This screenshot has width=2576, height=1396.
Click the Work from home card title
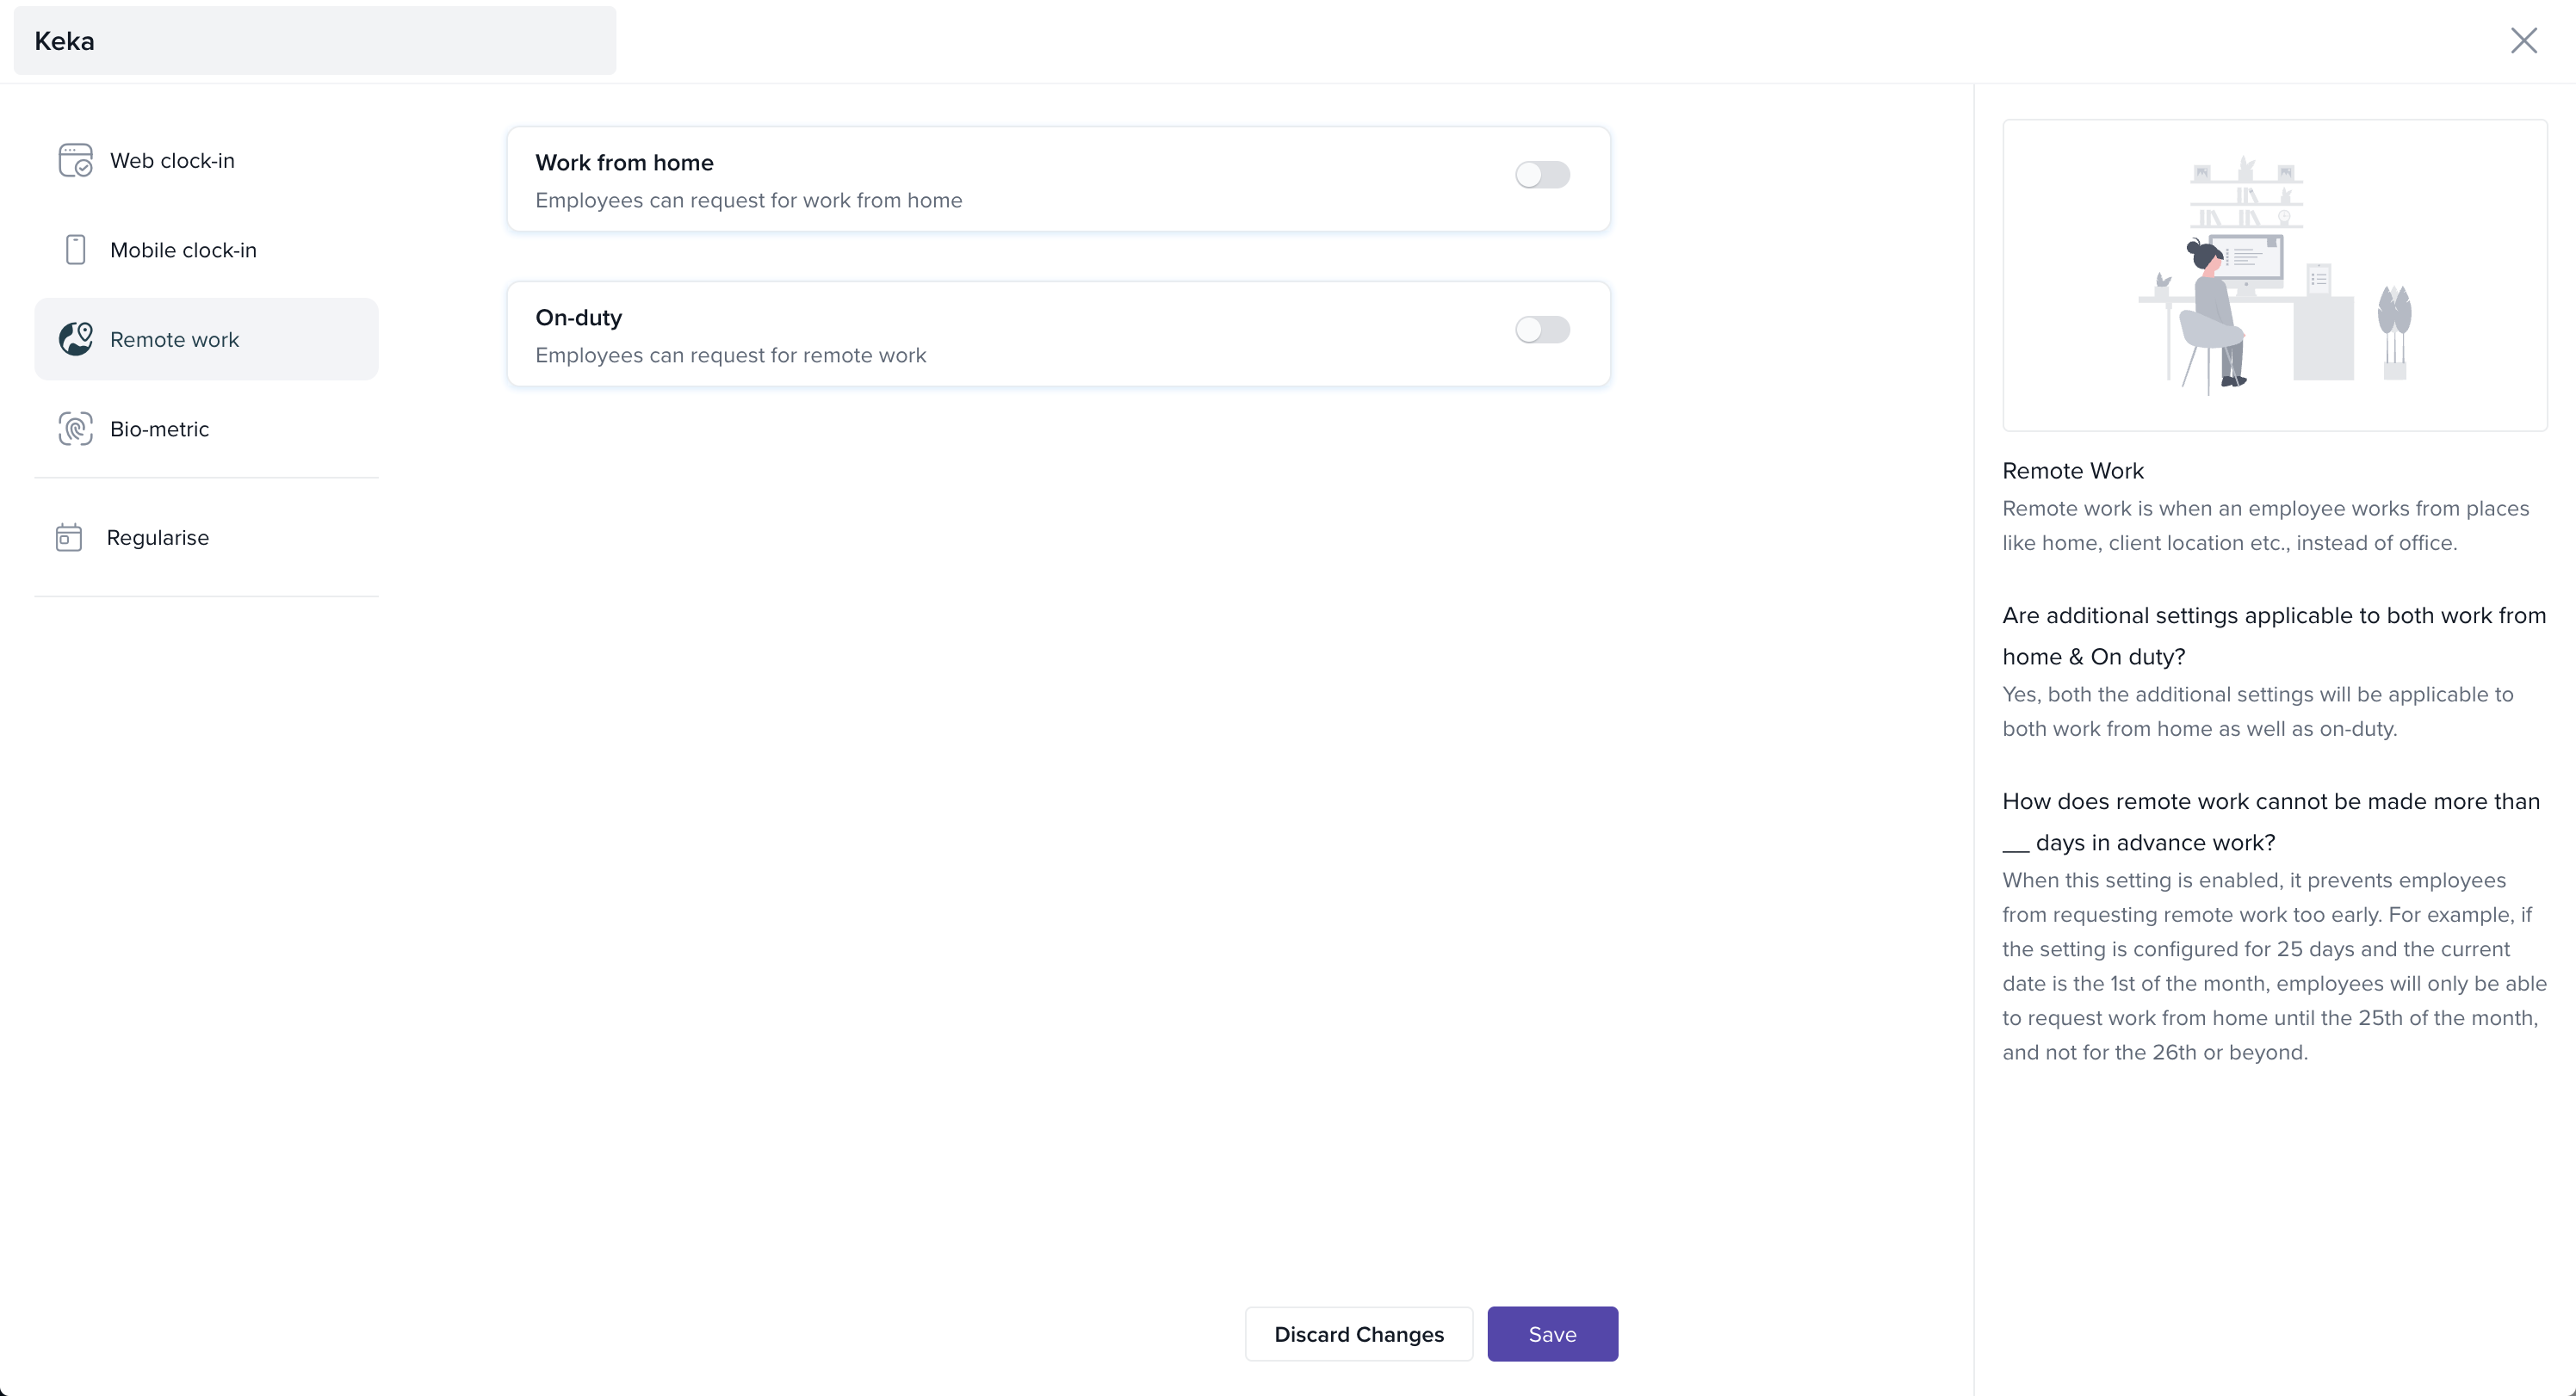click(624, 163)
